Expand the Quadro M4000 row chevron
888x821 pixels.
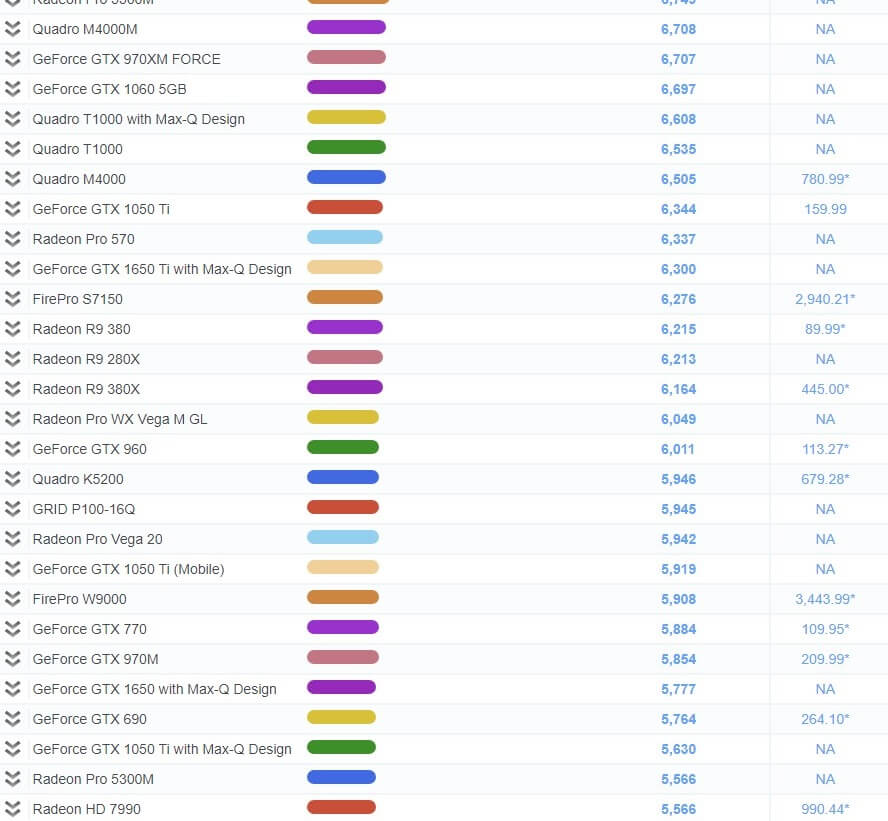[x=12, y=179]
